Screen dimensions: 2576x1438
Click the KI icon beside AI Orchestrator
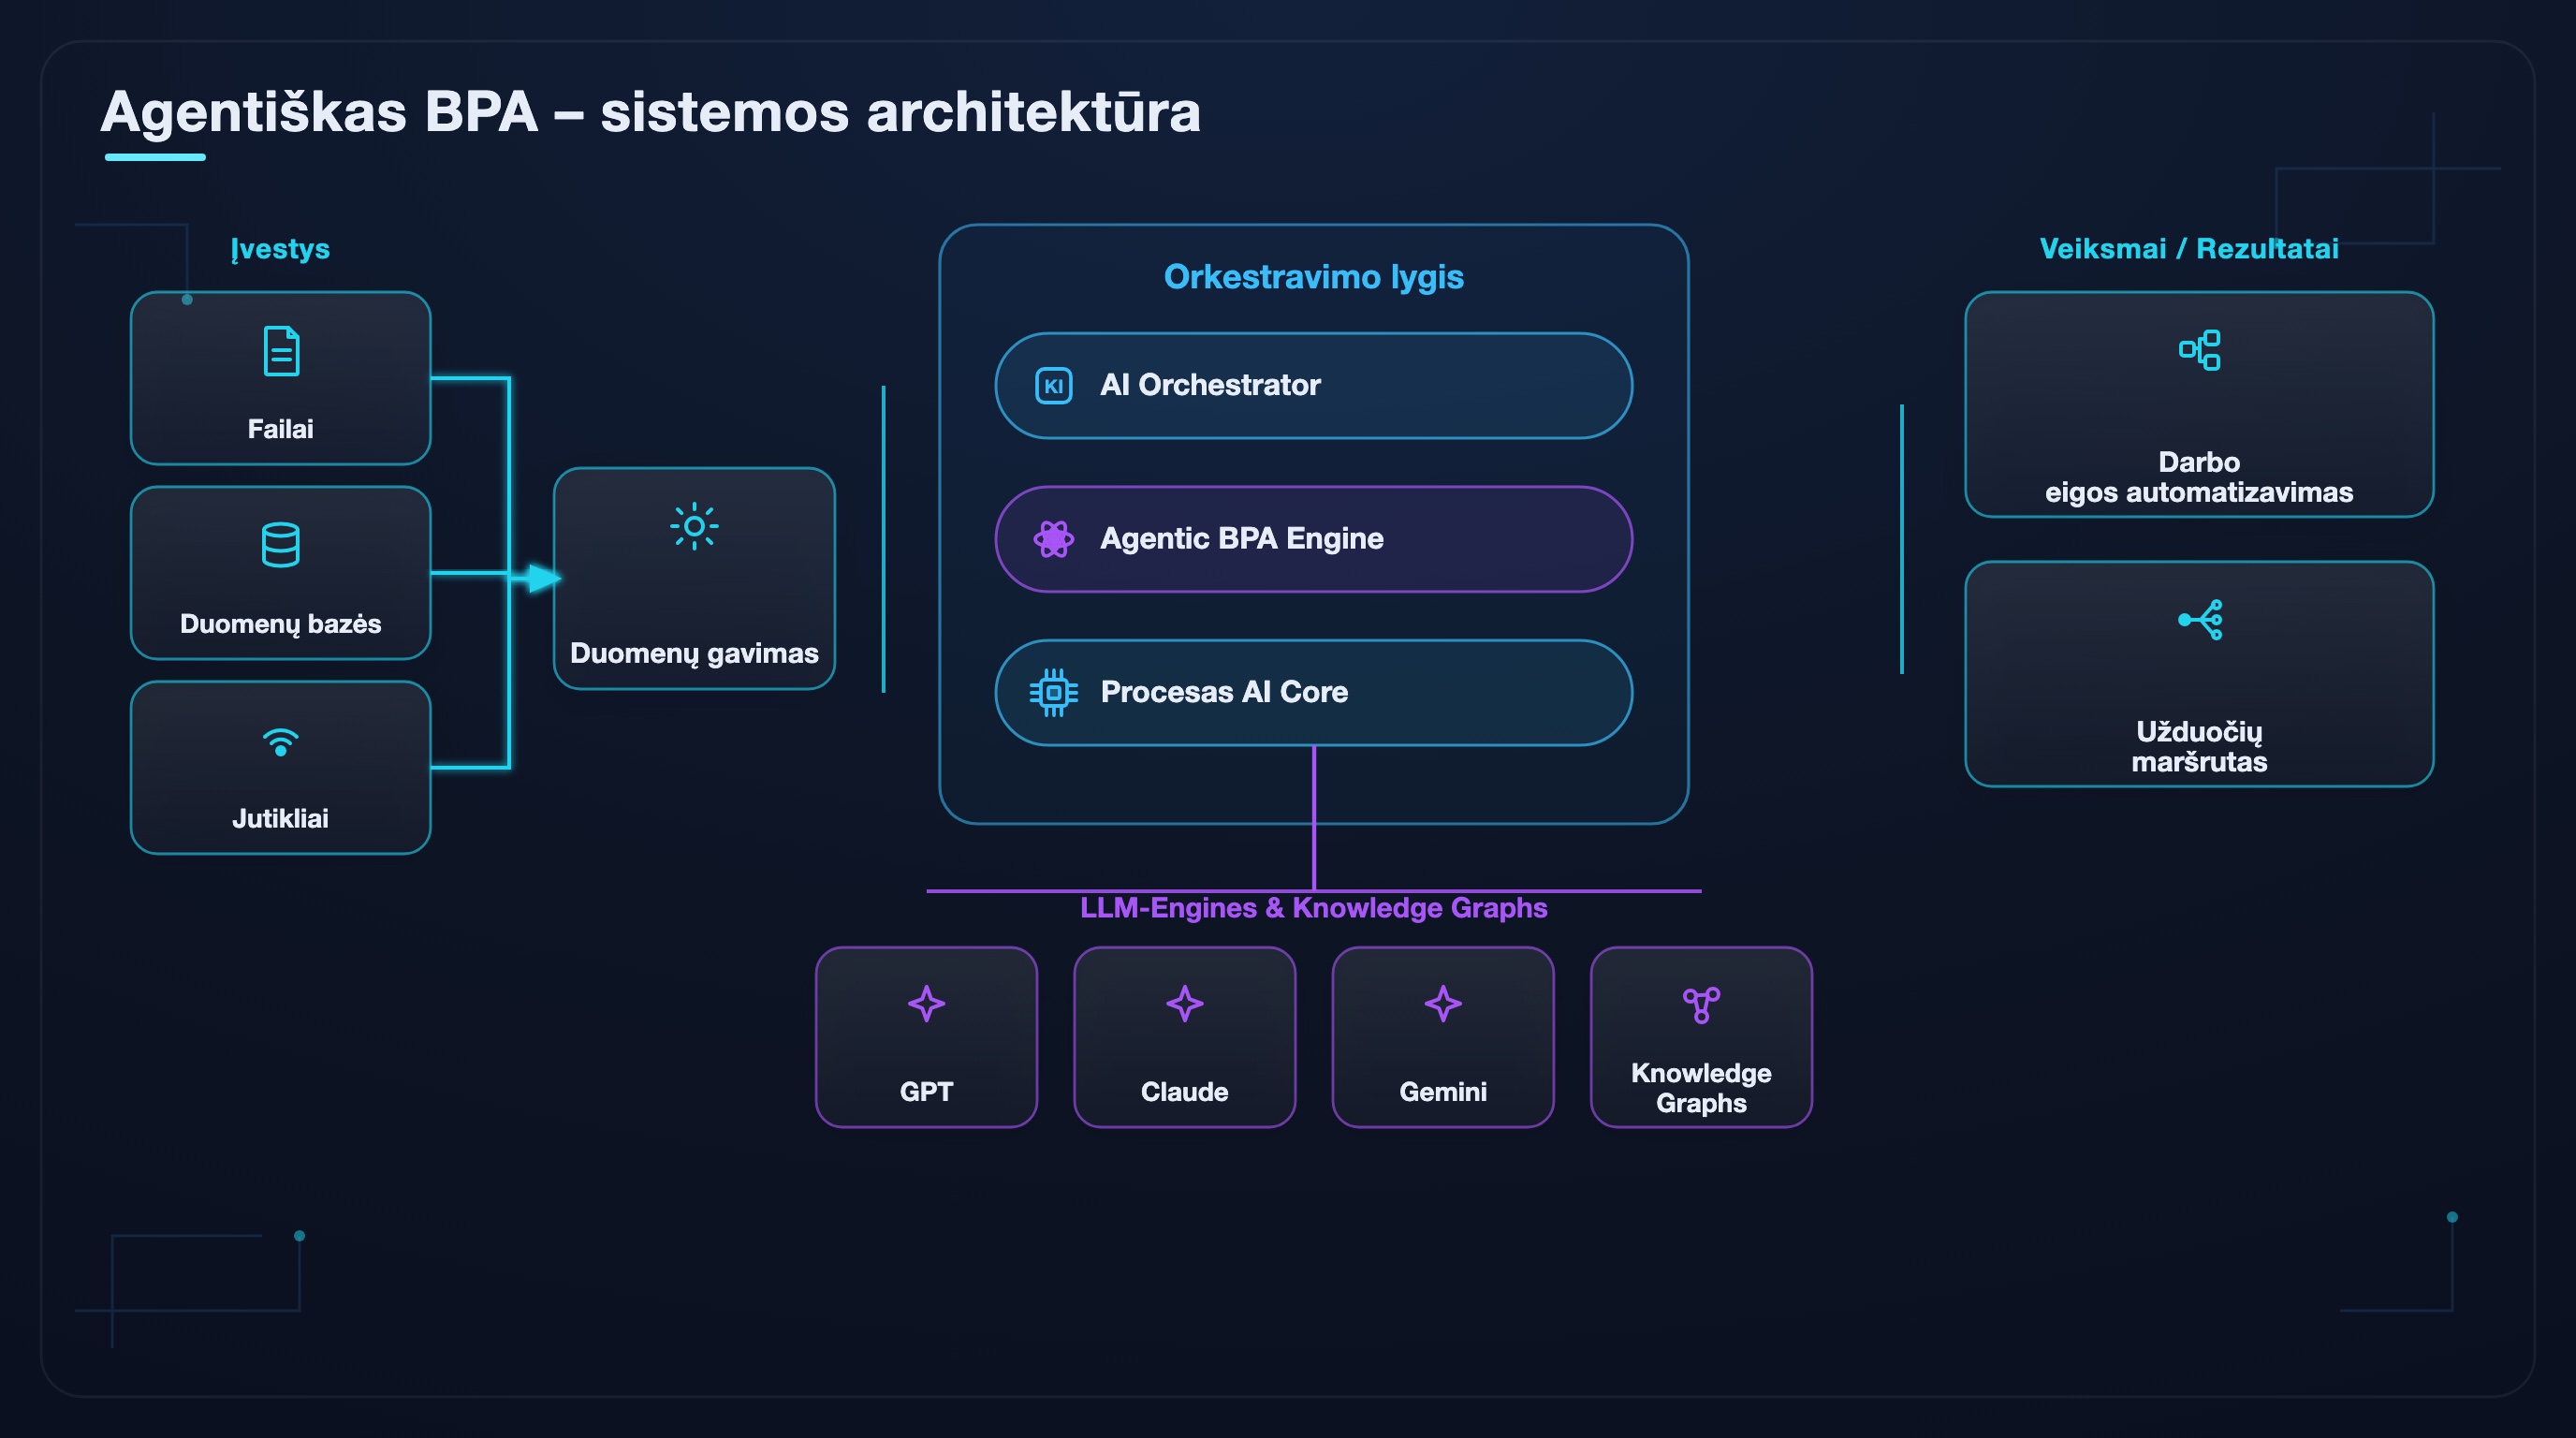tap(1053, 386)
